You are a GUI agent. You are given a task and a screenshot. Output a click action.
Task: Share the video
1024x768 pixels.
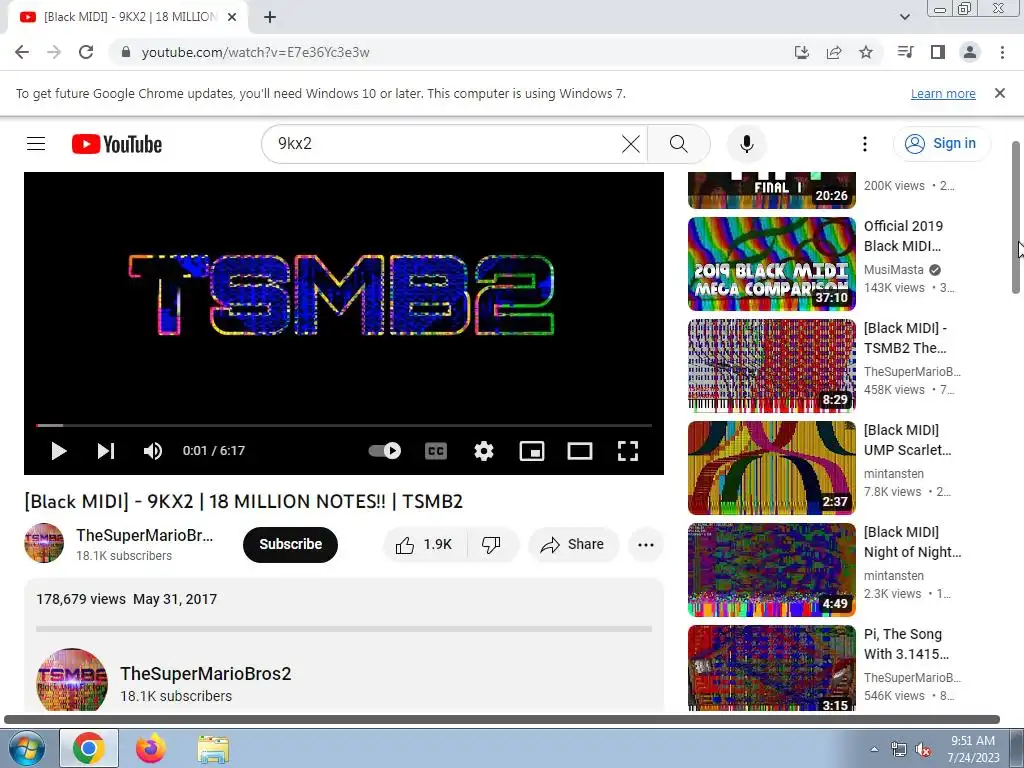click(573, 544)
